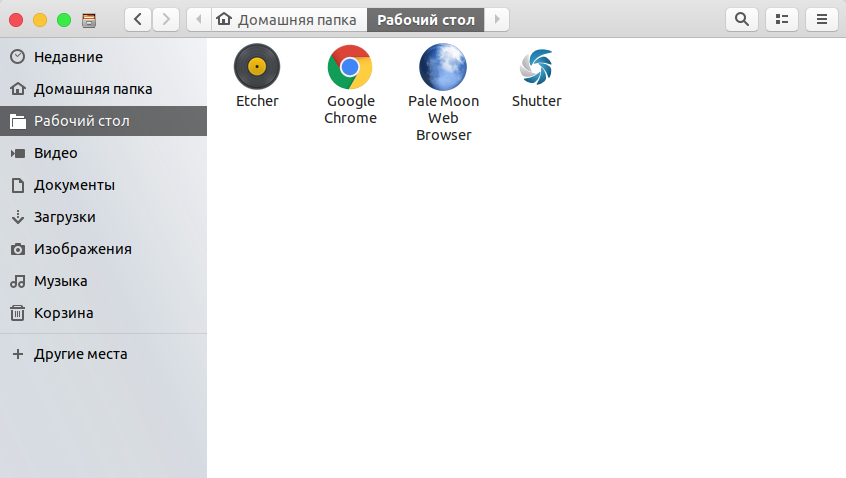Click Домашняя папка in the path bar
Image resolution: width=846 pixels, height=478 pixels.
(x=289, y=19)
